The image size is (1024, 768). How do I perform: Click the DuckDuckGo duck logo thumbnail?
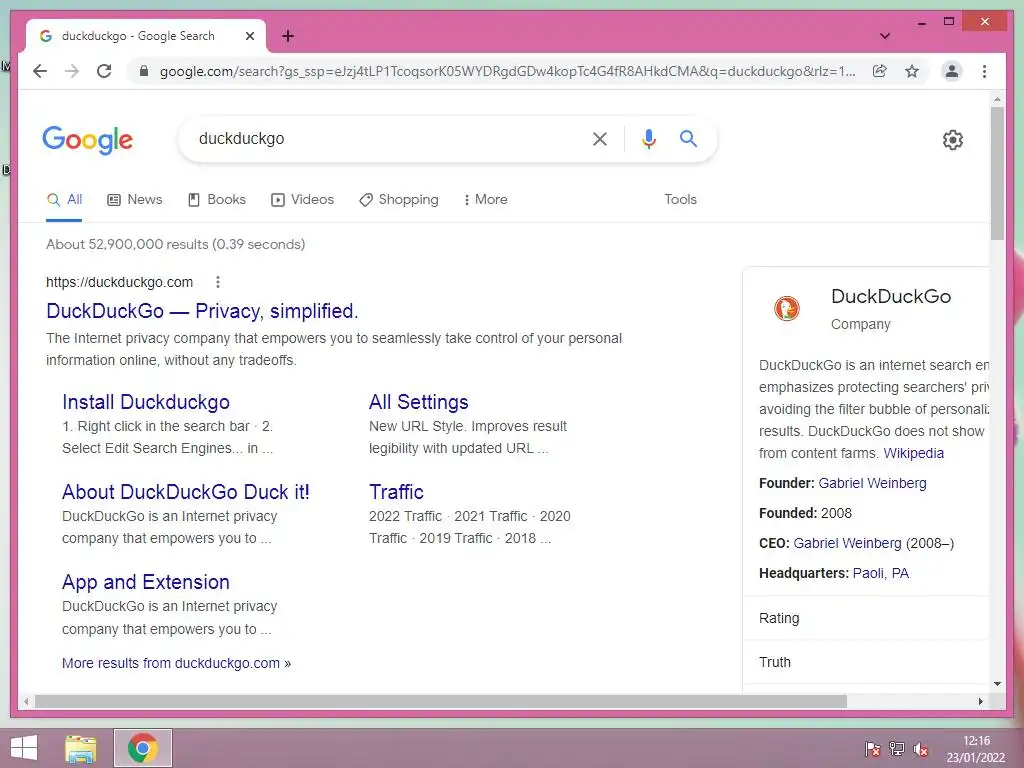pyautogui.click(x=787, y=308)
